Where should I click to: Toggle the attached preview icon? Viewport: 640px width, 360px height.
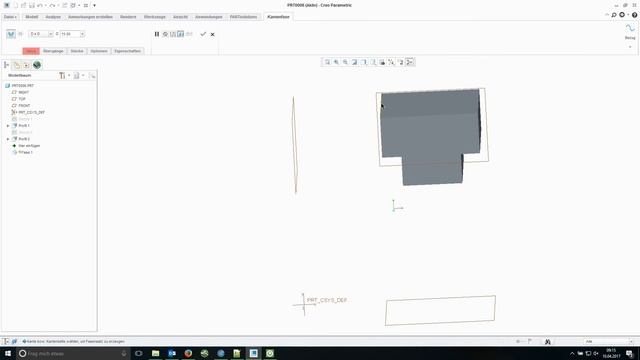tap(180, 34)
